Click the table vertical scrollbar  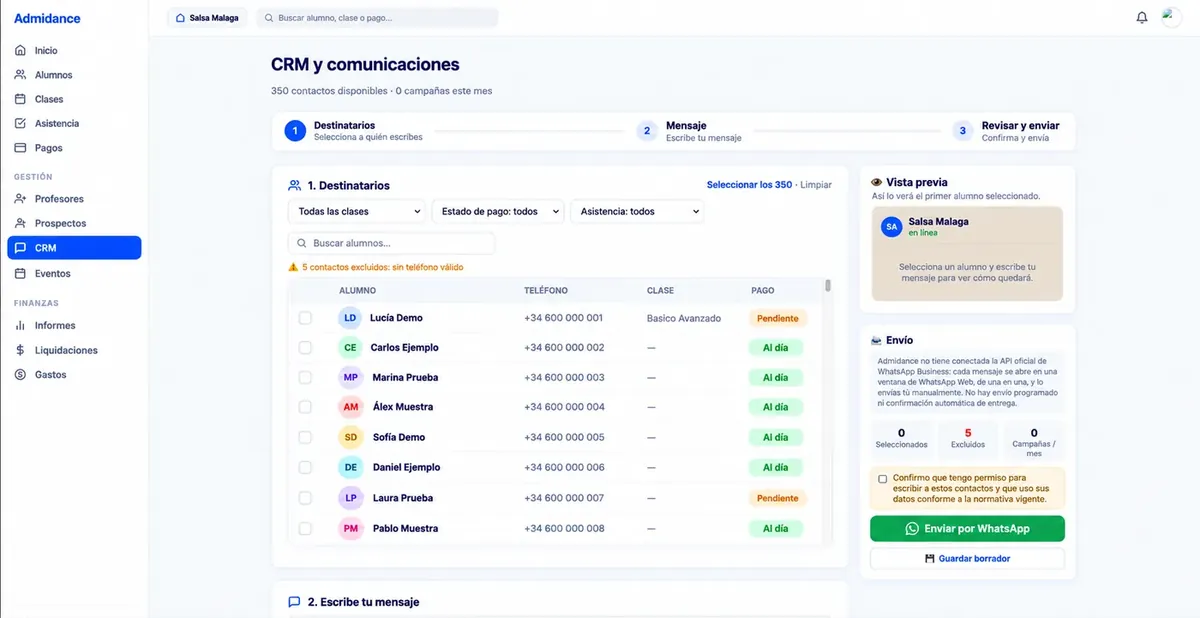click(x=828, y=286)
